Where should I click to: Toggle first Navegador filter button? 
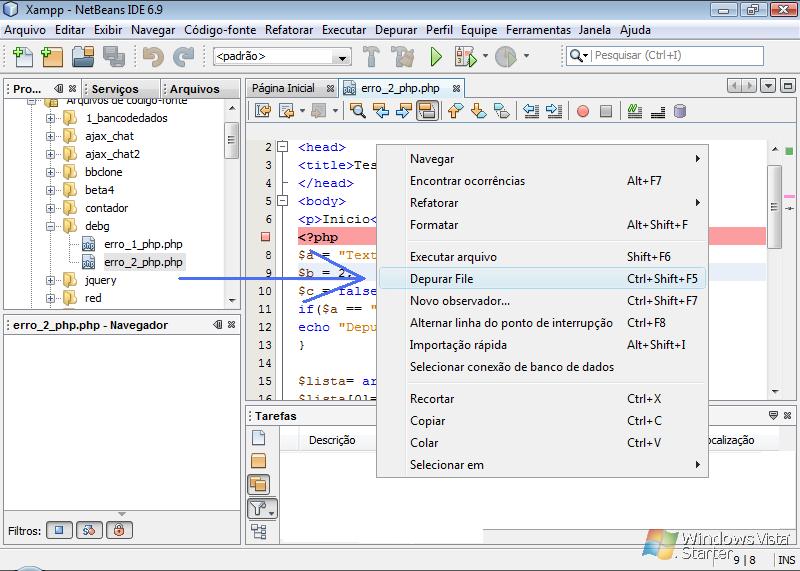coord(59,530)
